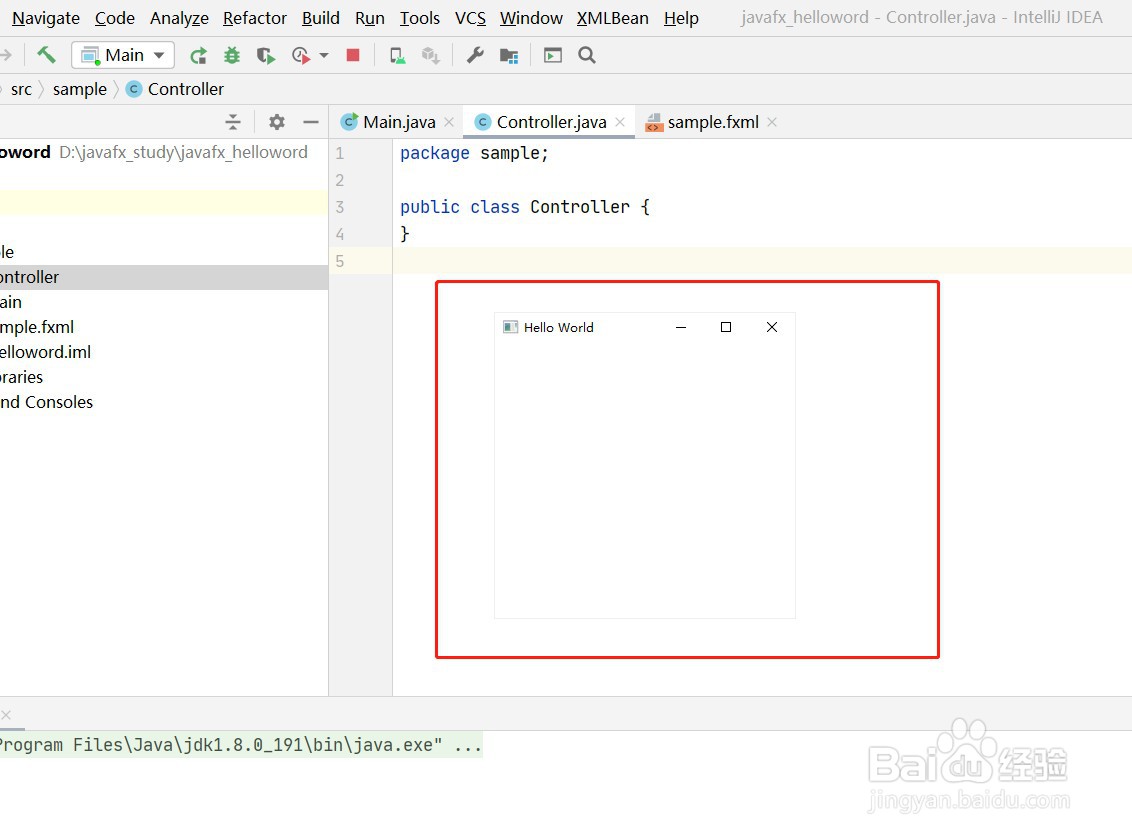Open the Main run configuration dropdown
1132x839 pixels.
click(x=158, y=55)
